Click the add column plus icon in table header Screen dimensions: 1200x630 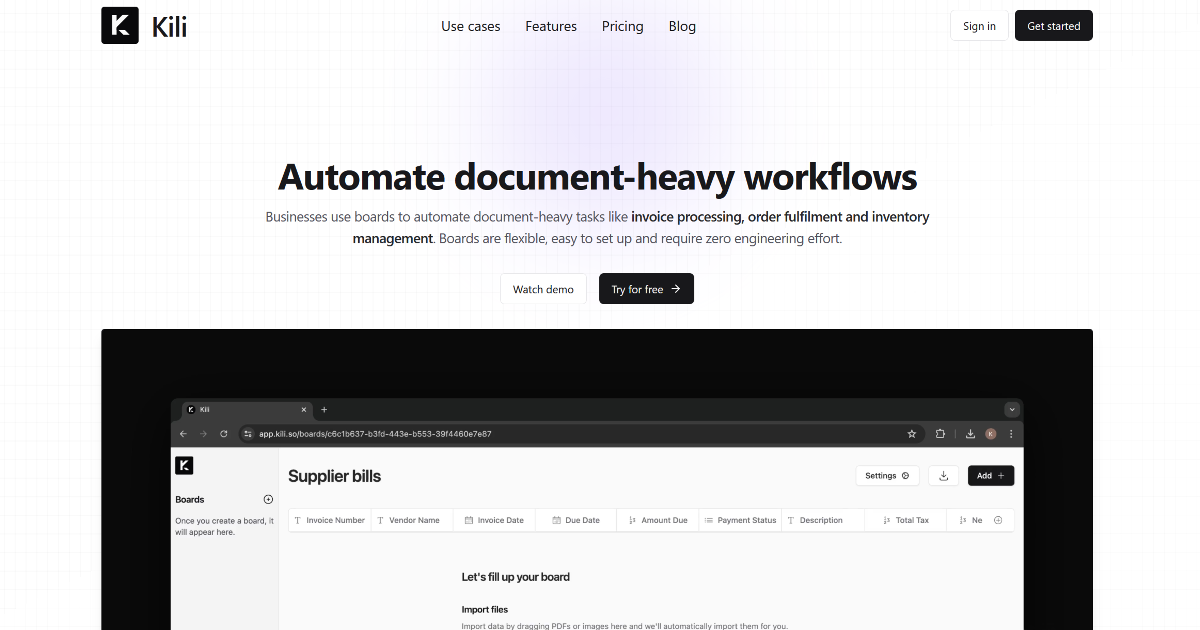click(998, 520)
